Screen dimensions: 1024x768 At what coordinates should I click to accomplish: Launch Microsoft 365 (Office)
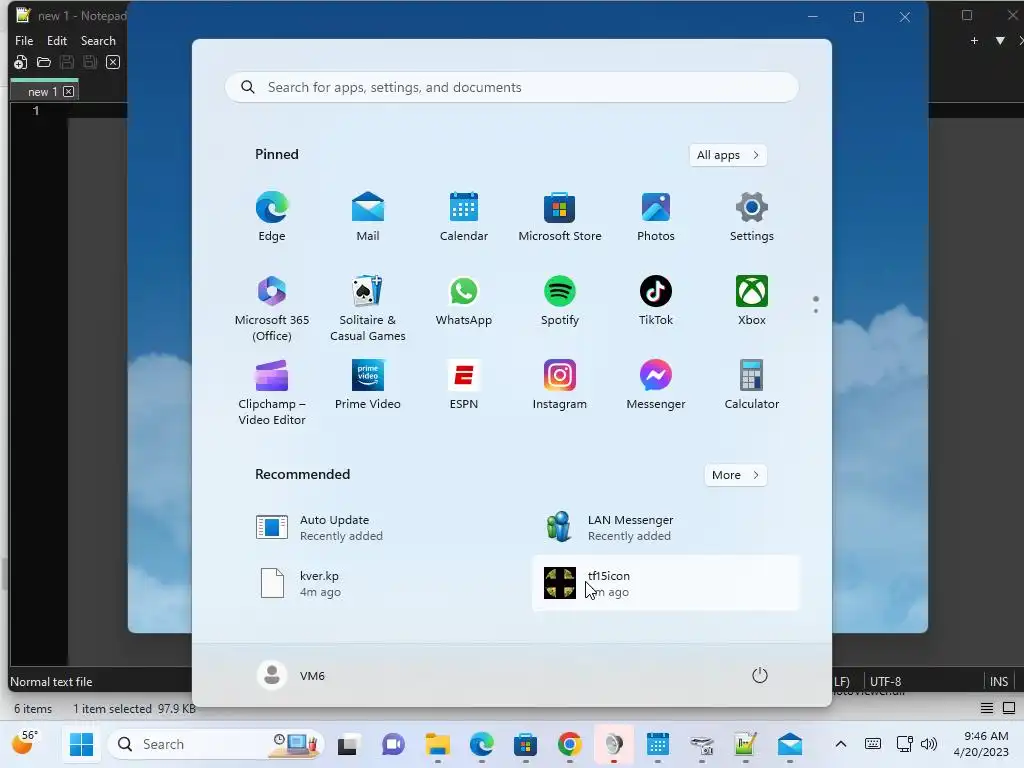(272, 308)
